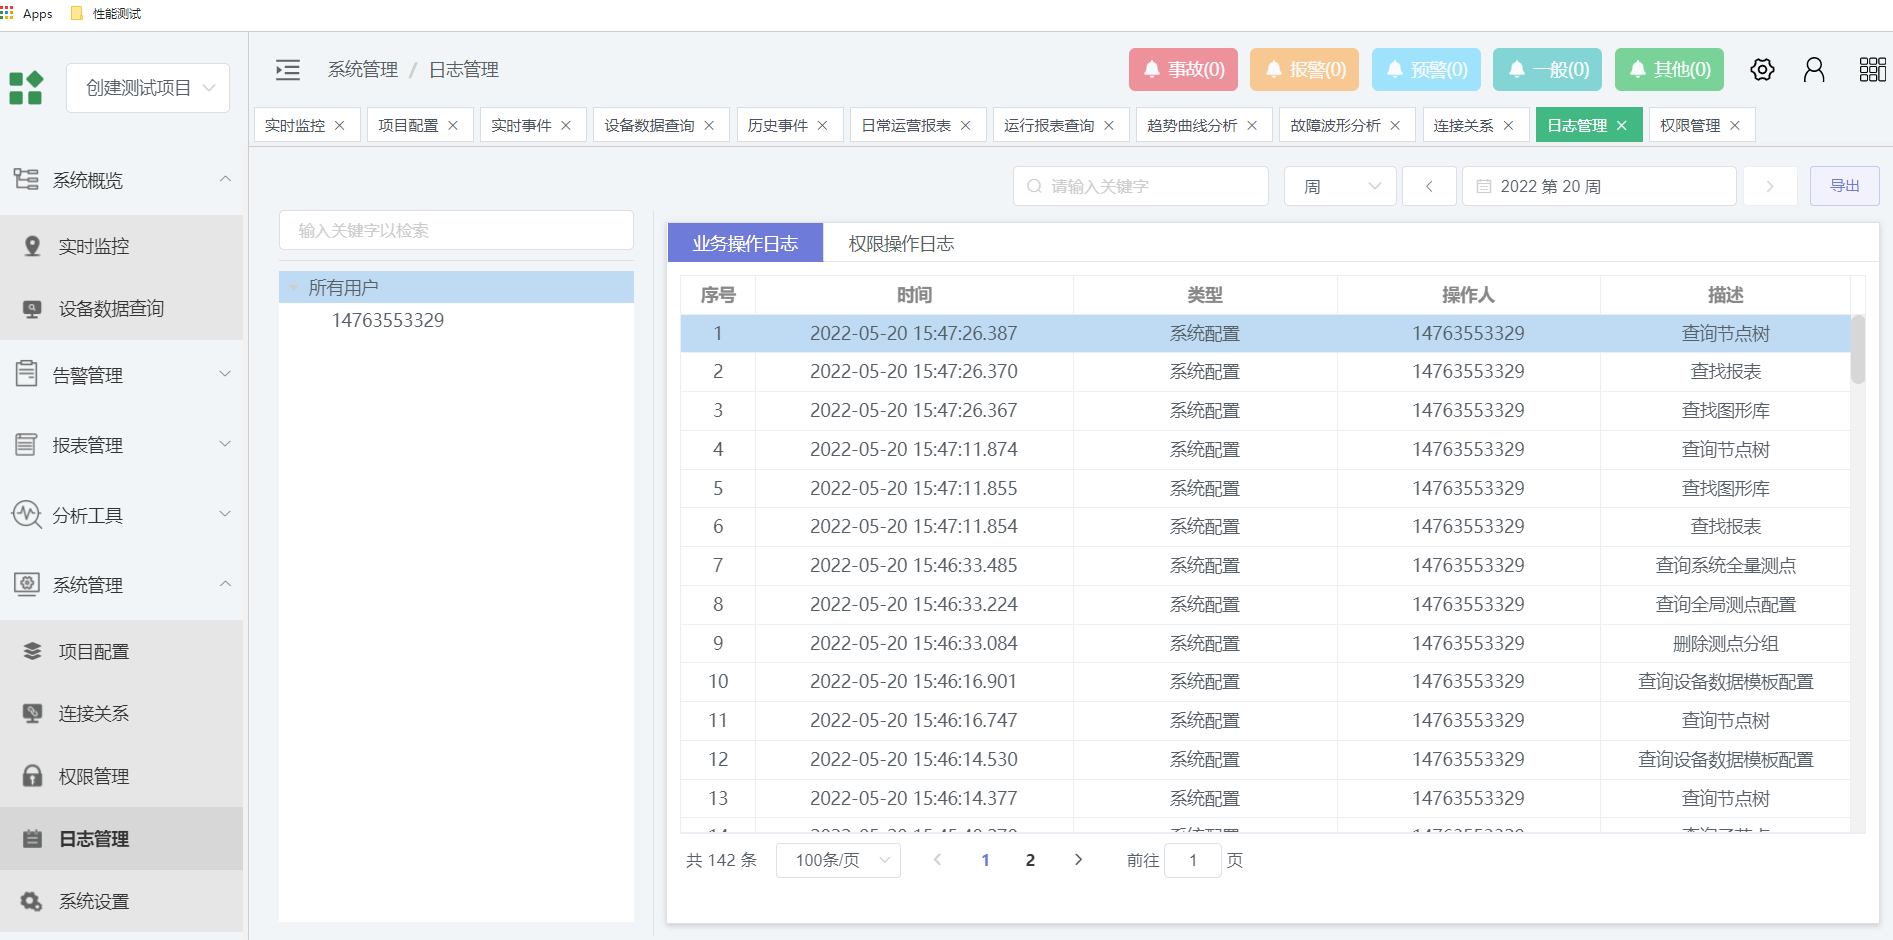Open the 2022 第 20 周 week picker
Viewport: 1893px width, 940px height.
1599,186
